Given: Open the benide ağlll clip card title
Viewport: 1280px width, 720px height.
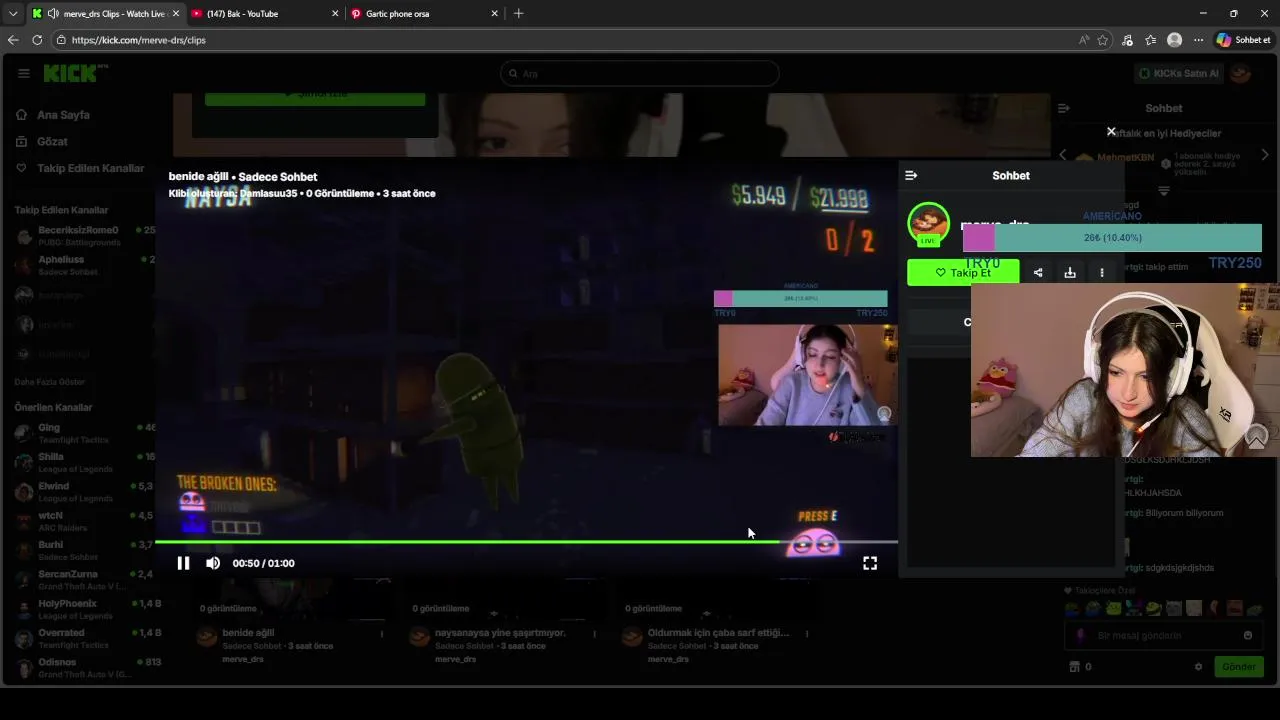Looking at the screenshot, I should pyautogui.click(x=248, y=633).
